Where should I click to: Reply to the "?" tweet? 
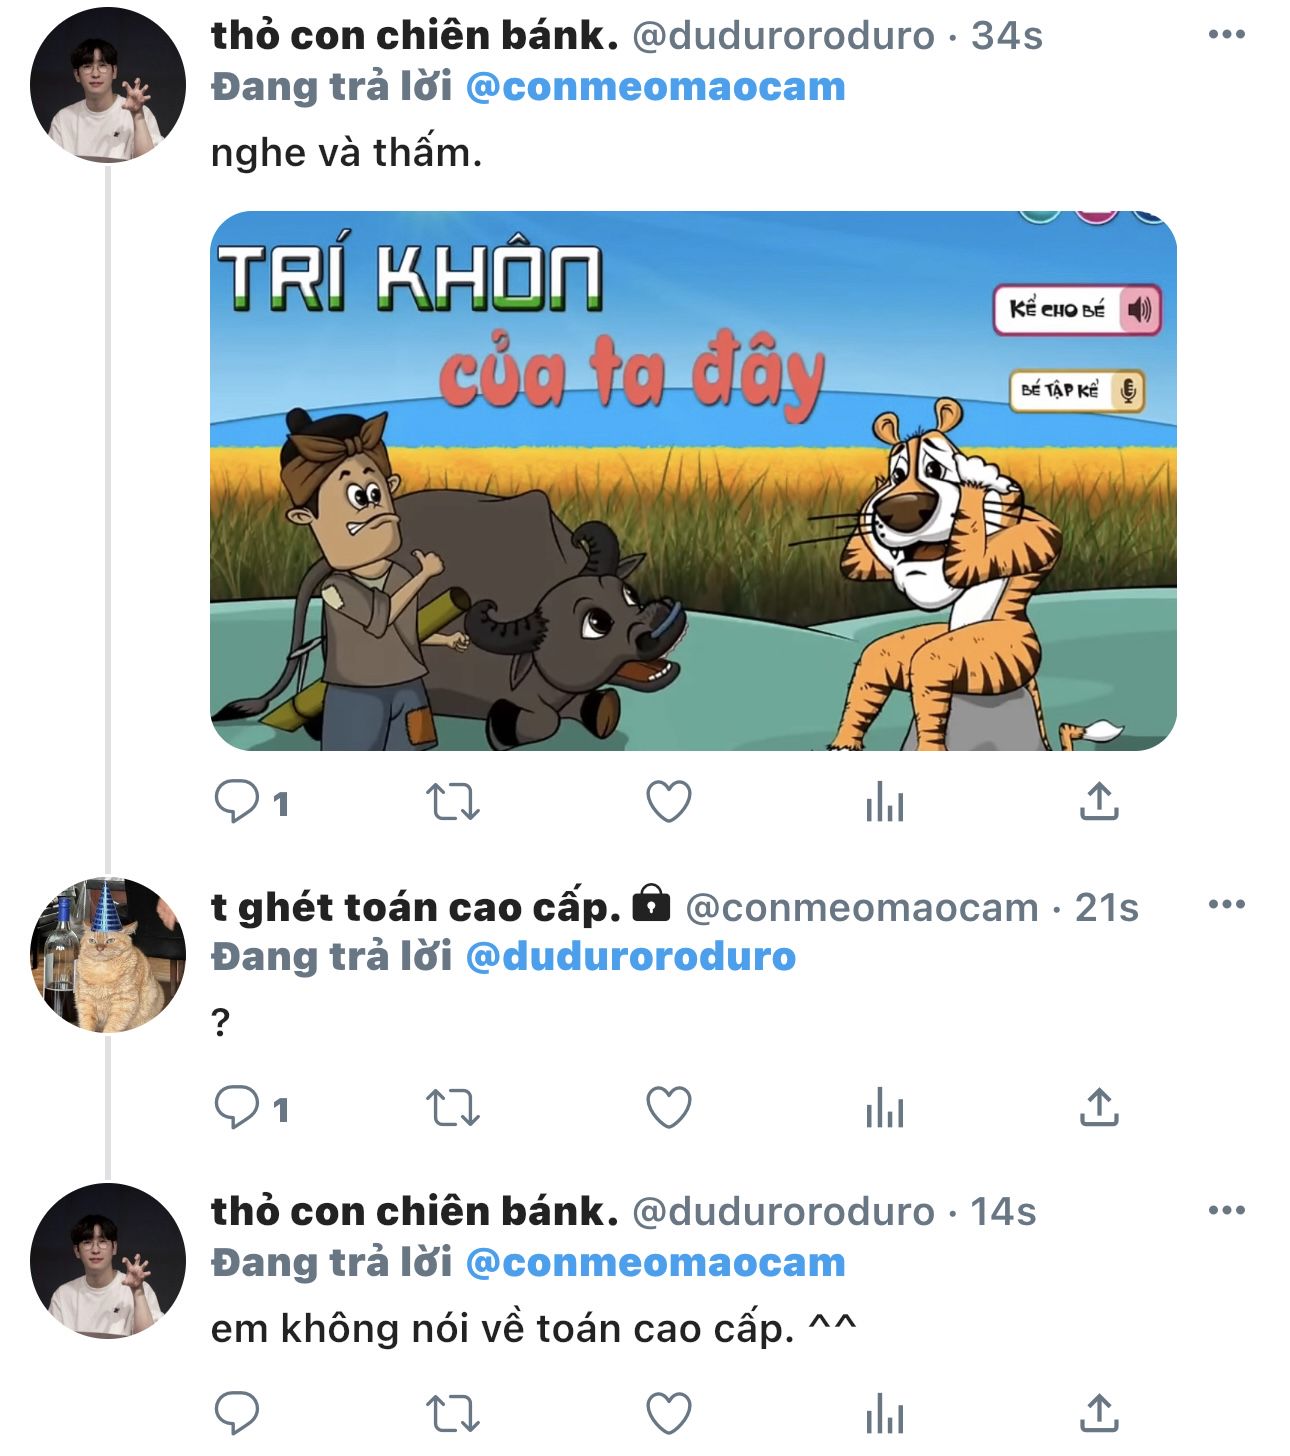(238, 1108)
